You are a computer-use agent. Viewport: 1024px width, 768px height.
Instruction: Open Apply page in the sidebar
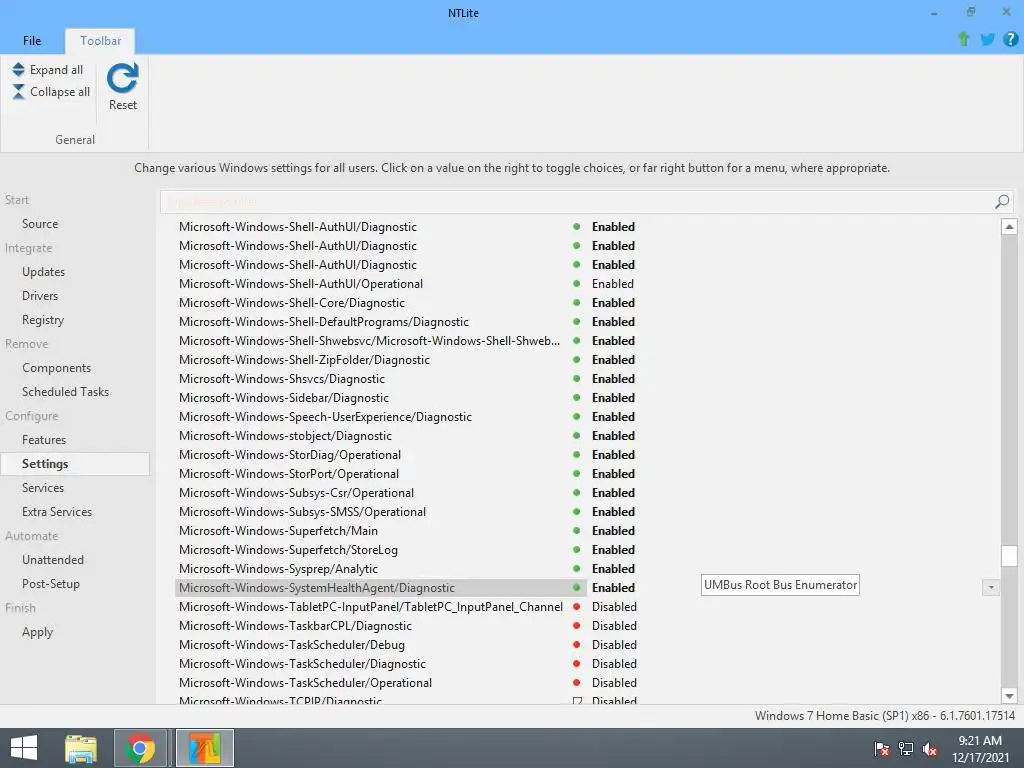coord(37,632)
